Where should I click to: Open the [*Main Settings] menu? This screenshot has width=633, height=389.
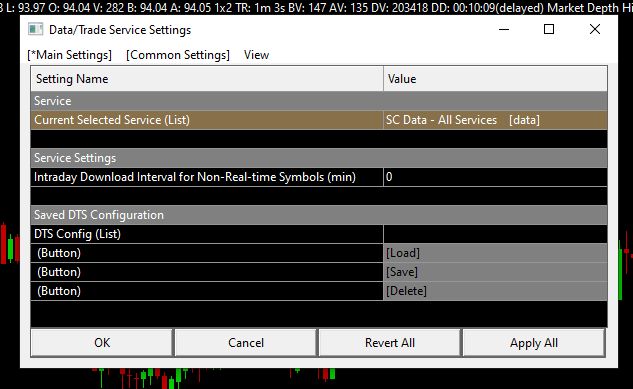69,55
